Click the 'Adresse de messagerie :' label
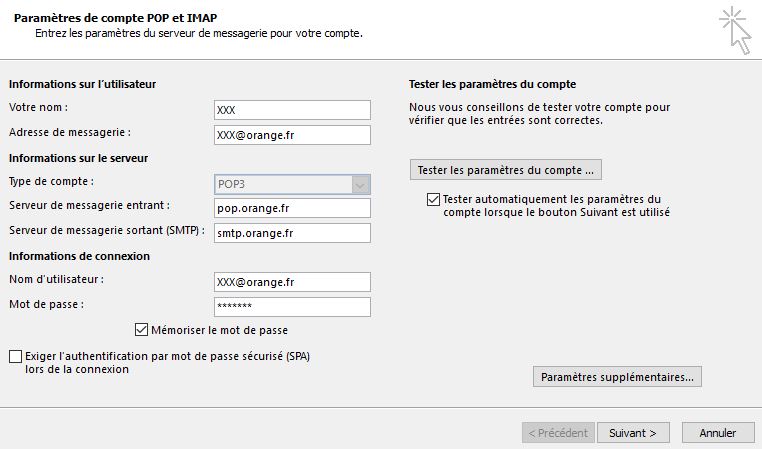The width and height of the screenshot is (762, 449). (x=70, y=132)
